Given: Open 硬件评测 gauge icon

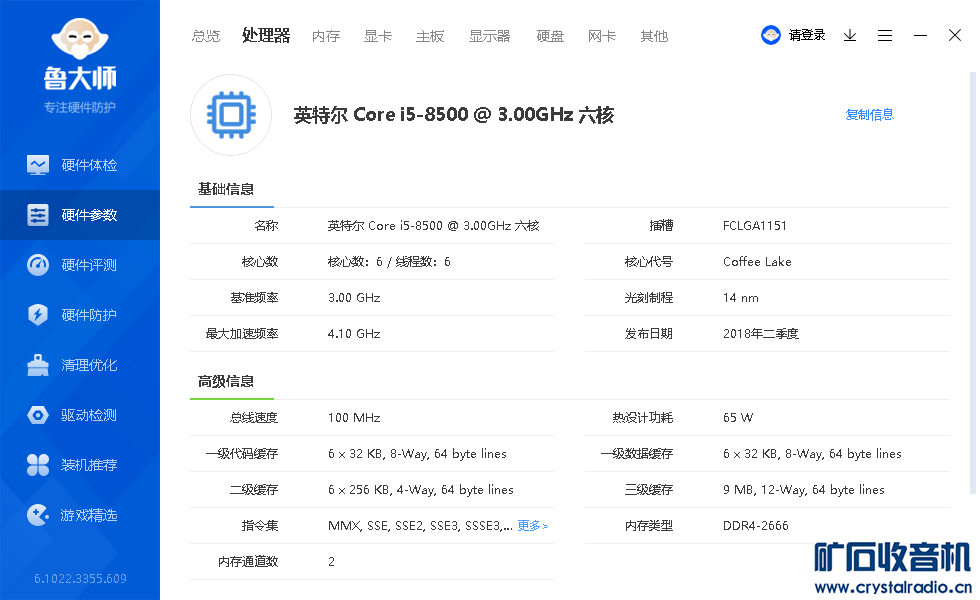Looking at the screenshot, I should tap(38, 265).
